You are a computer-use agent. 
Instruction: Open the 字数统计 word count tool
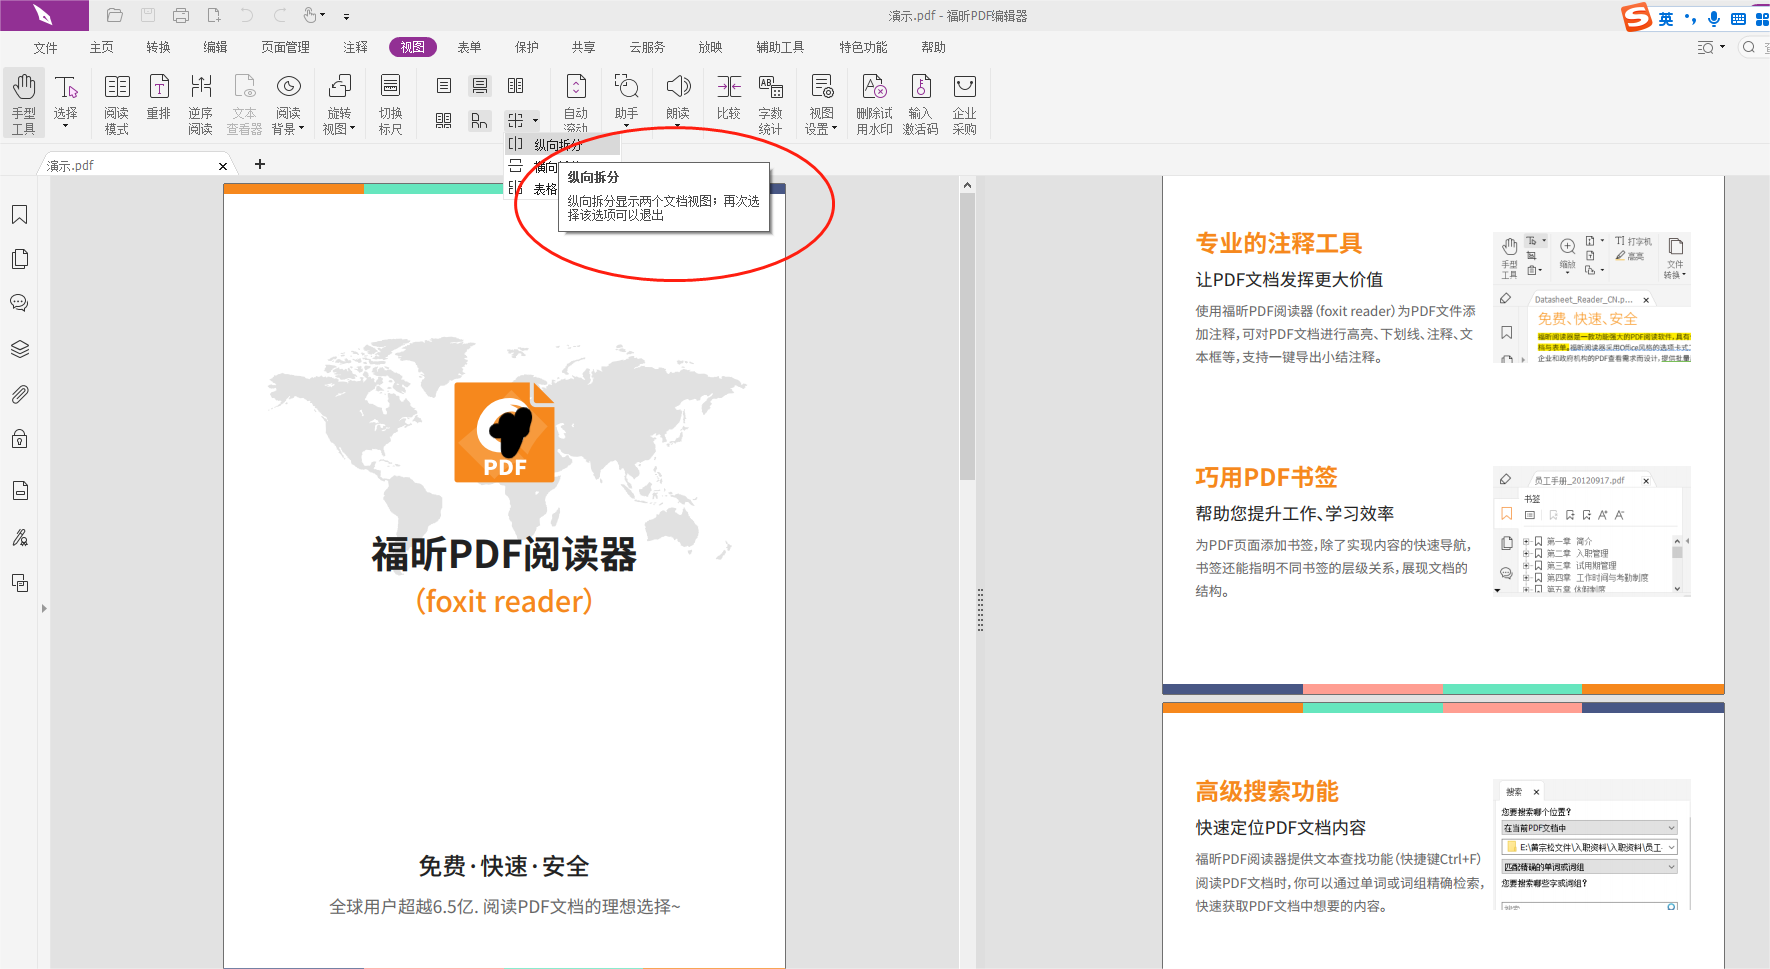[x=770, y=100]
